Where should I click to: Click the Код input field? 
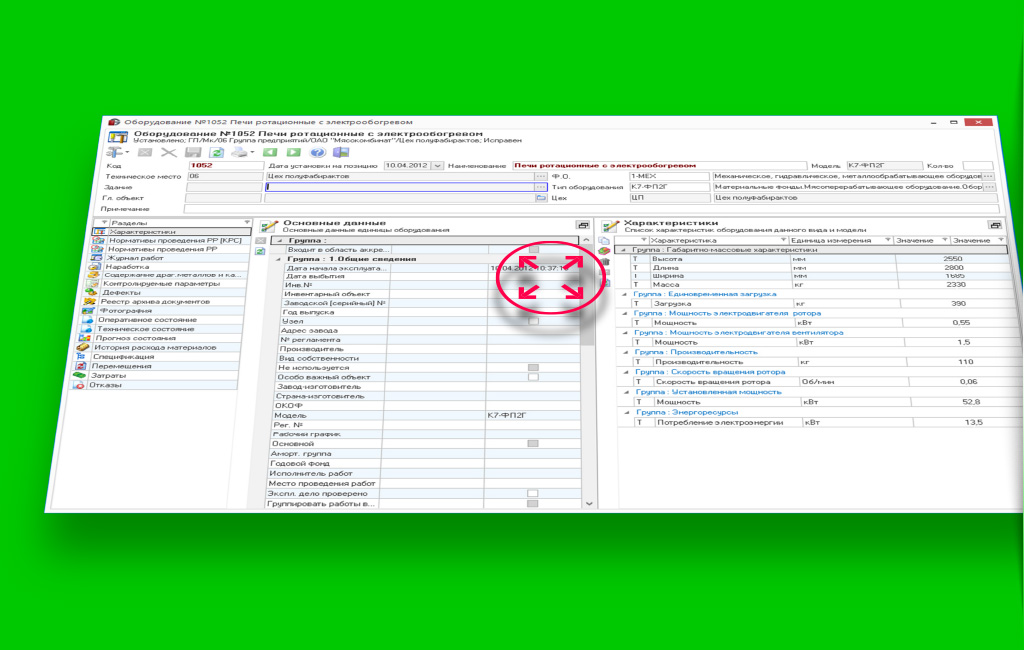pyautogui.click(x=226, y=166)
